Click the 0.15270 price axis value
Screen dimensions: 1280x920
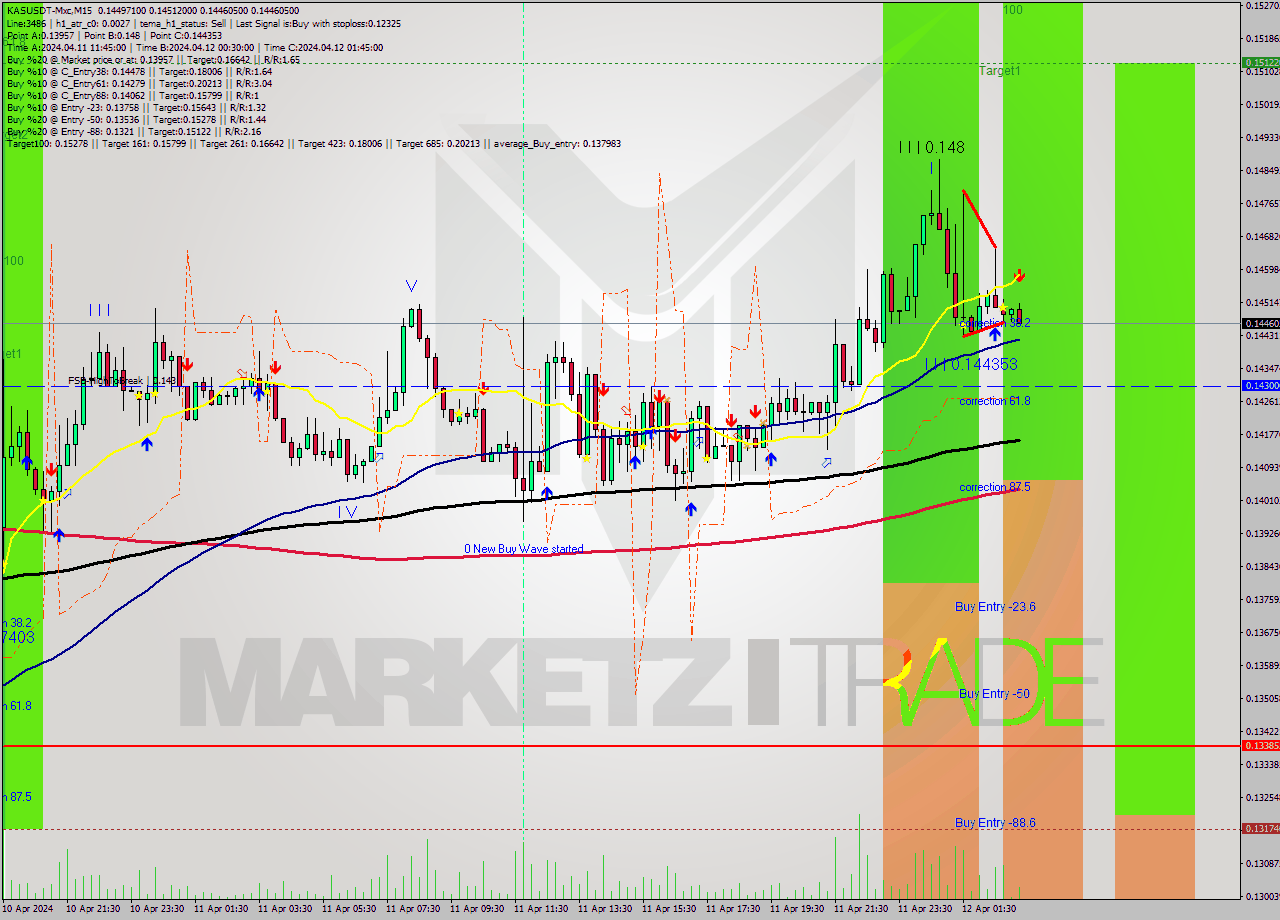pyautogui.click(x=1262, y=6)
